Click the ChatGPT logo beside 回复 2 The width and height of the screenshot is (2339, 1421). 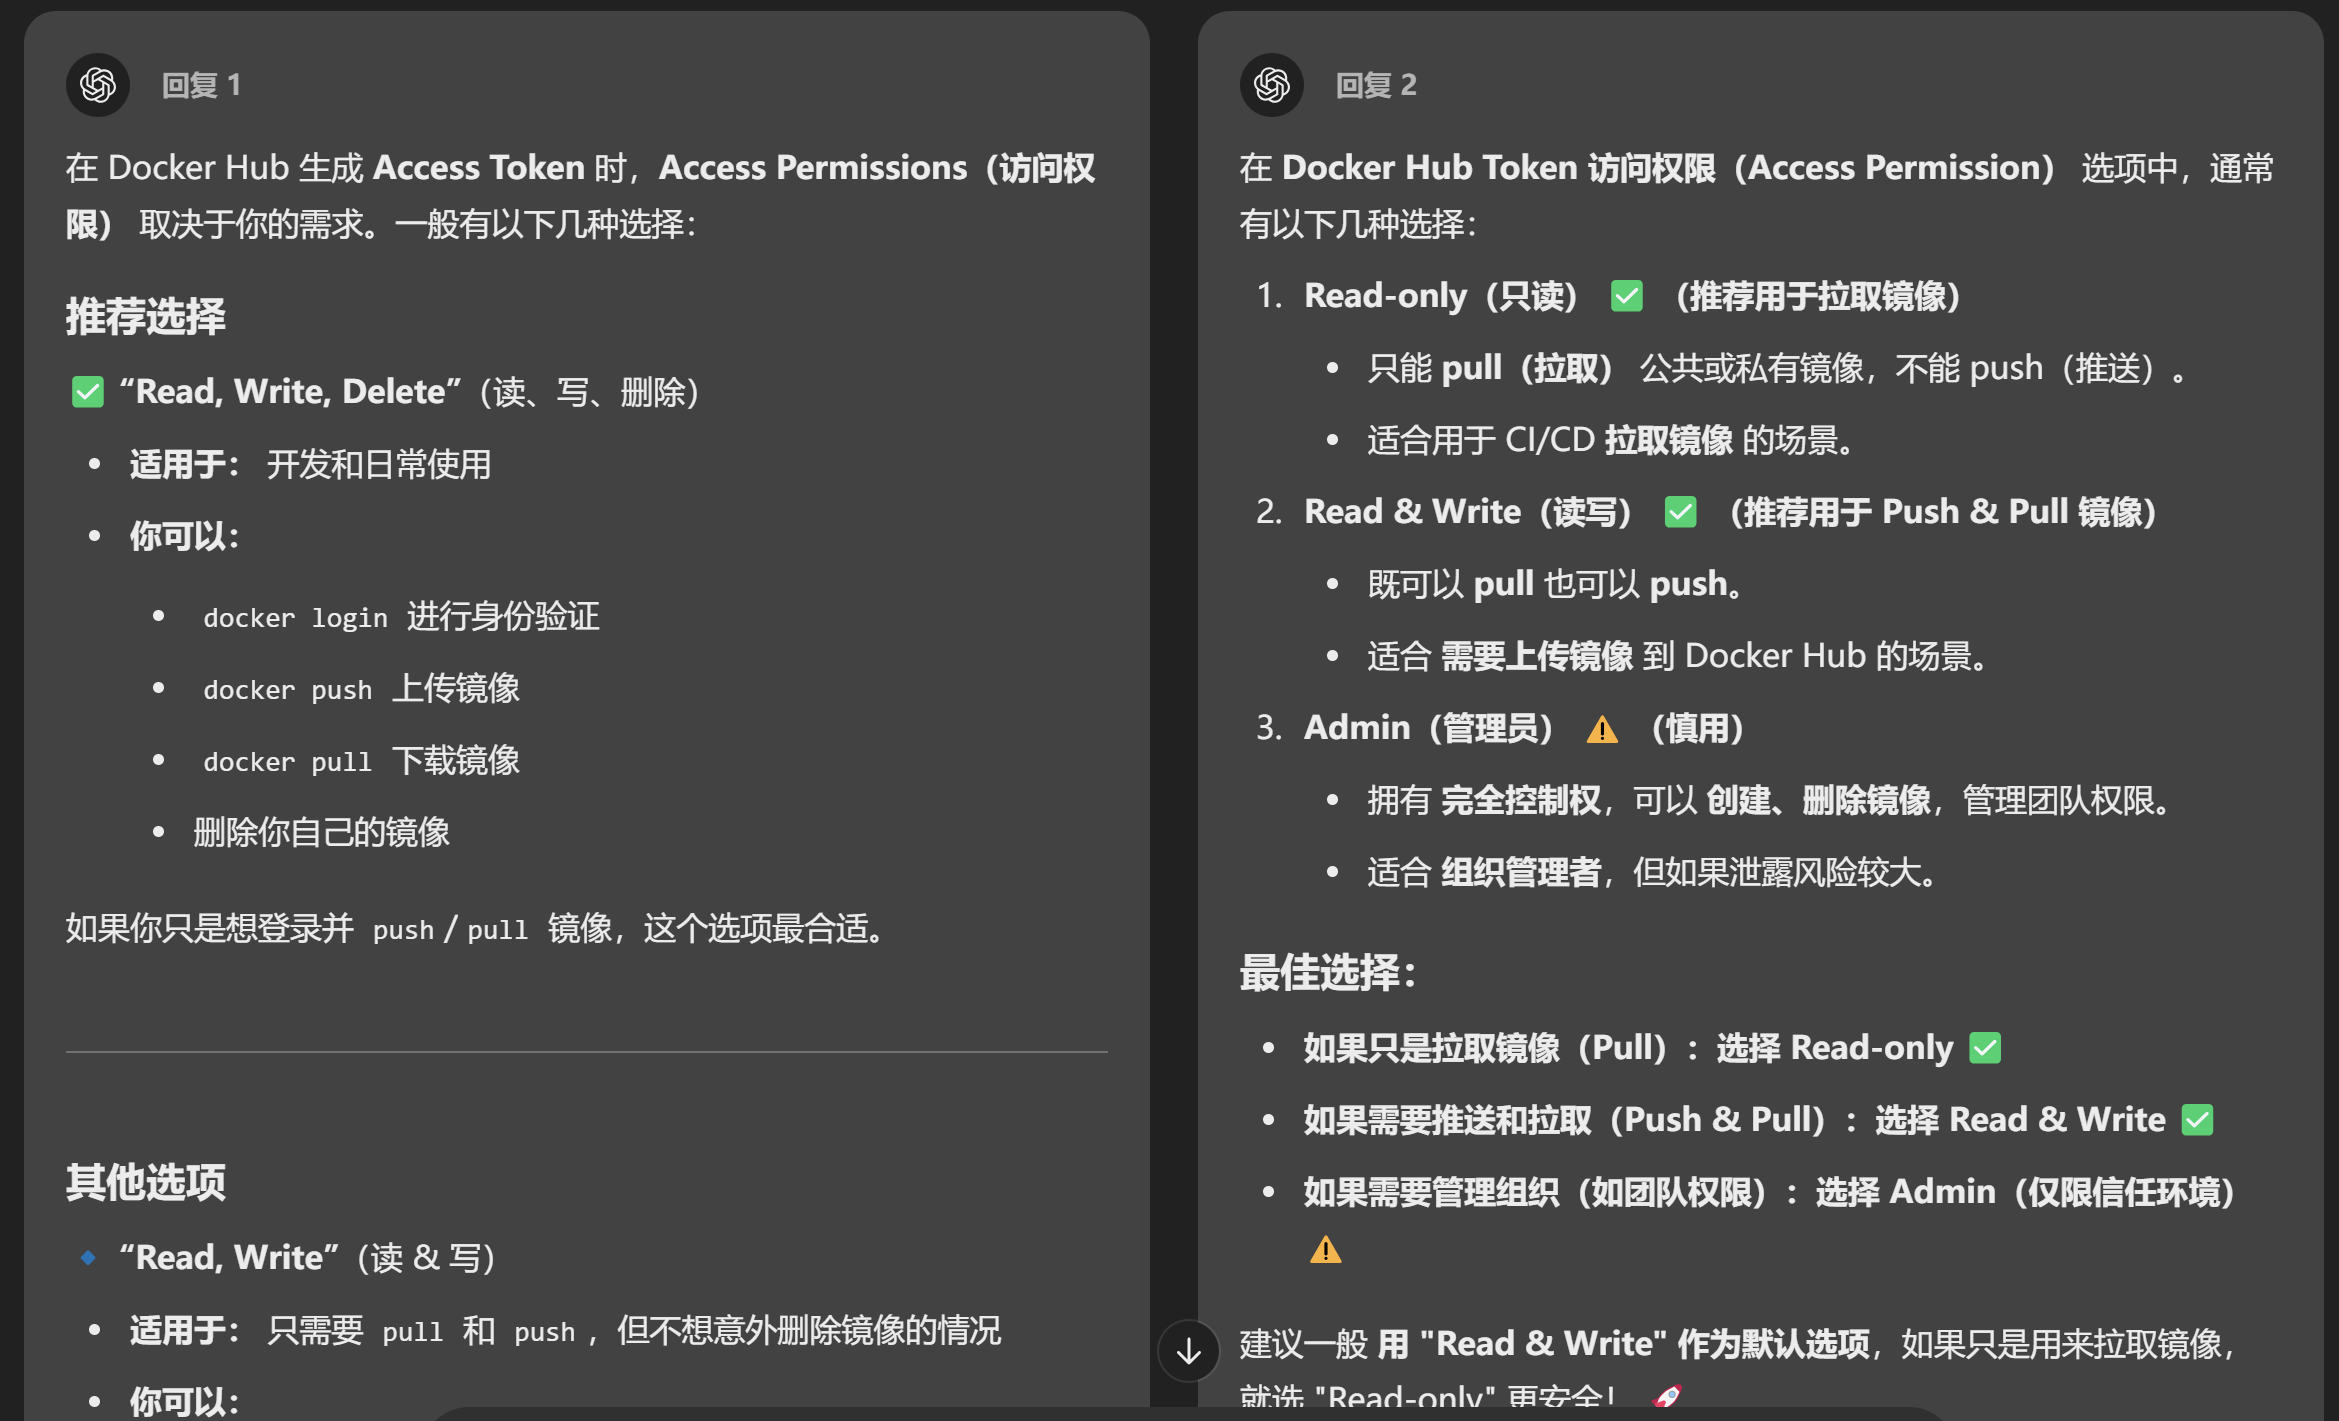point(1271,85)
